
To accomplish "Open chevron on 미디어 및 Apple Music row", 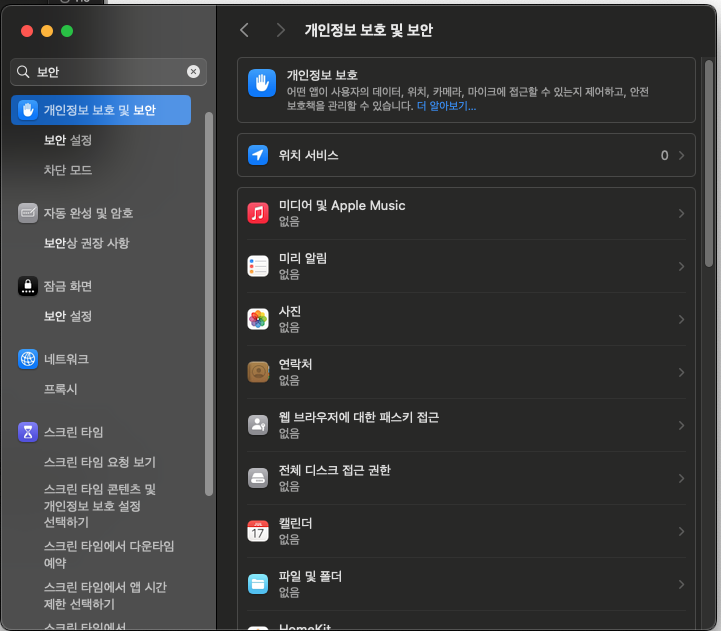I will [x=681, y=213].
